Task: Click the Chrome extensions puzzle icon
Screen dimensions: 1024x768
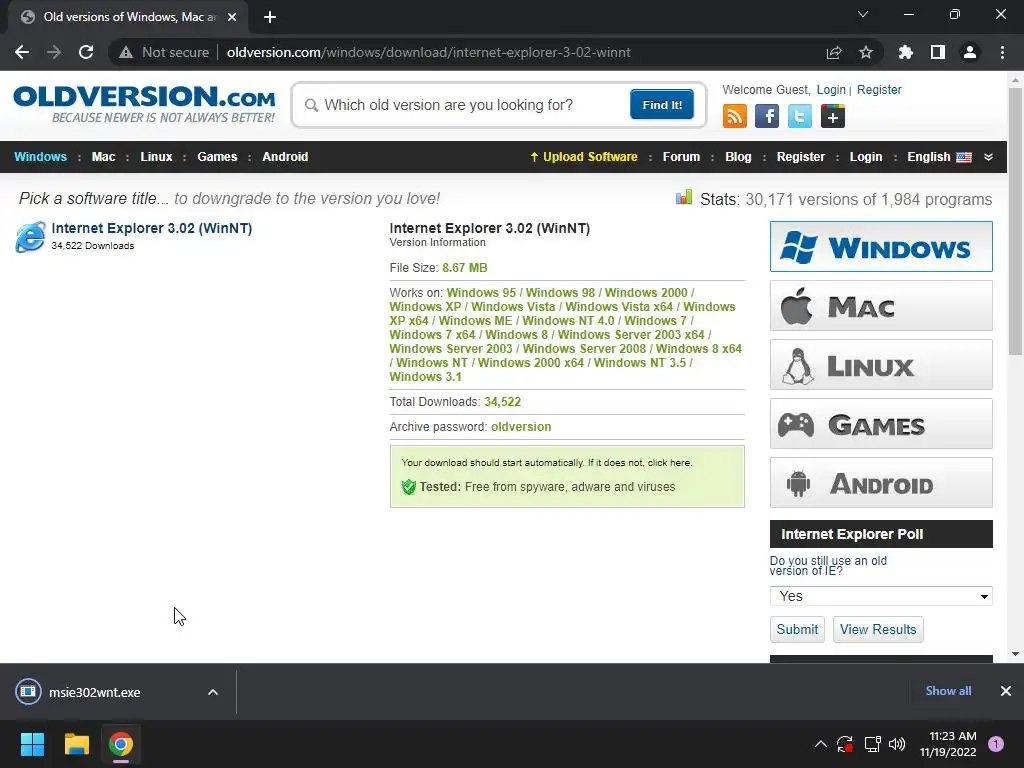Action: point(905,52)
